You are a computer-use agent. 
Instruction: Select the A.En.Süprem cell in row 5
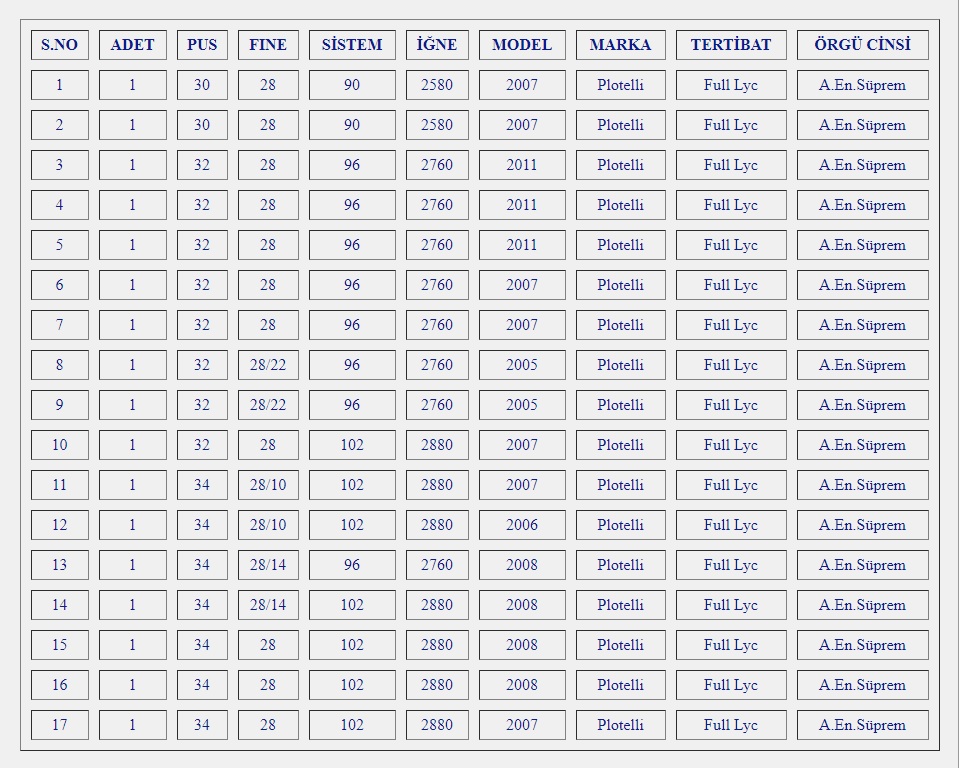862,245
